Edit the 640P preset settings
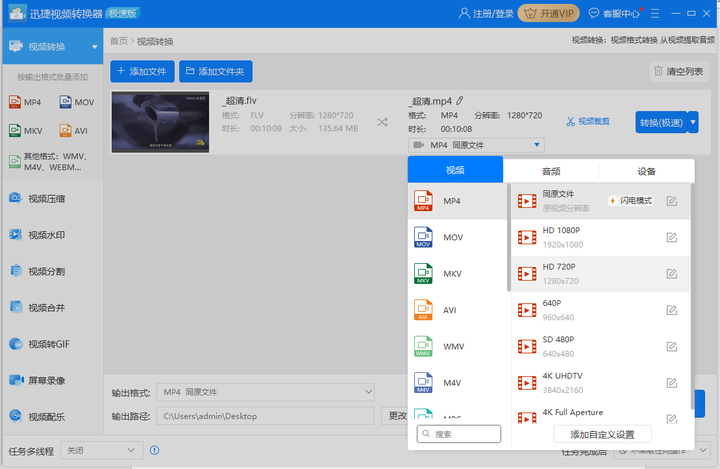Screen dimensions: 720x469 click(671, 310)
